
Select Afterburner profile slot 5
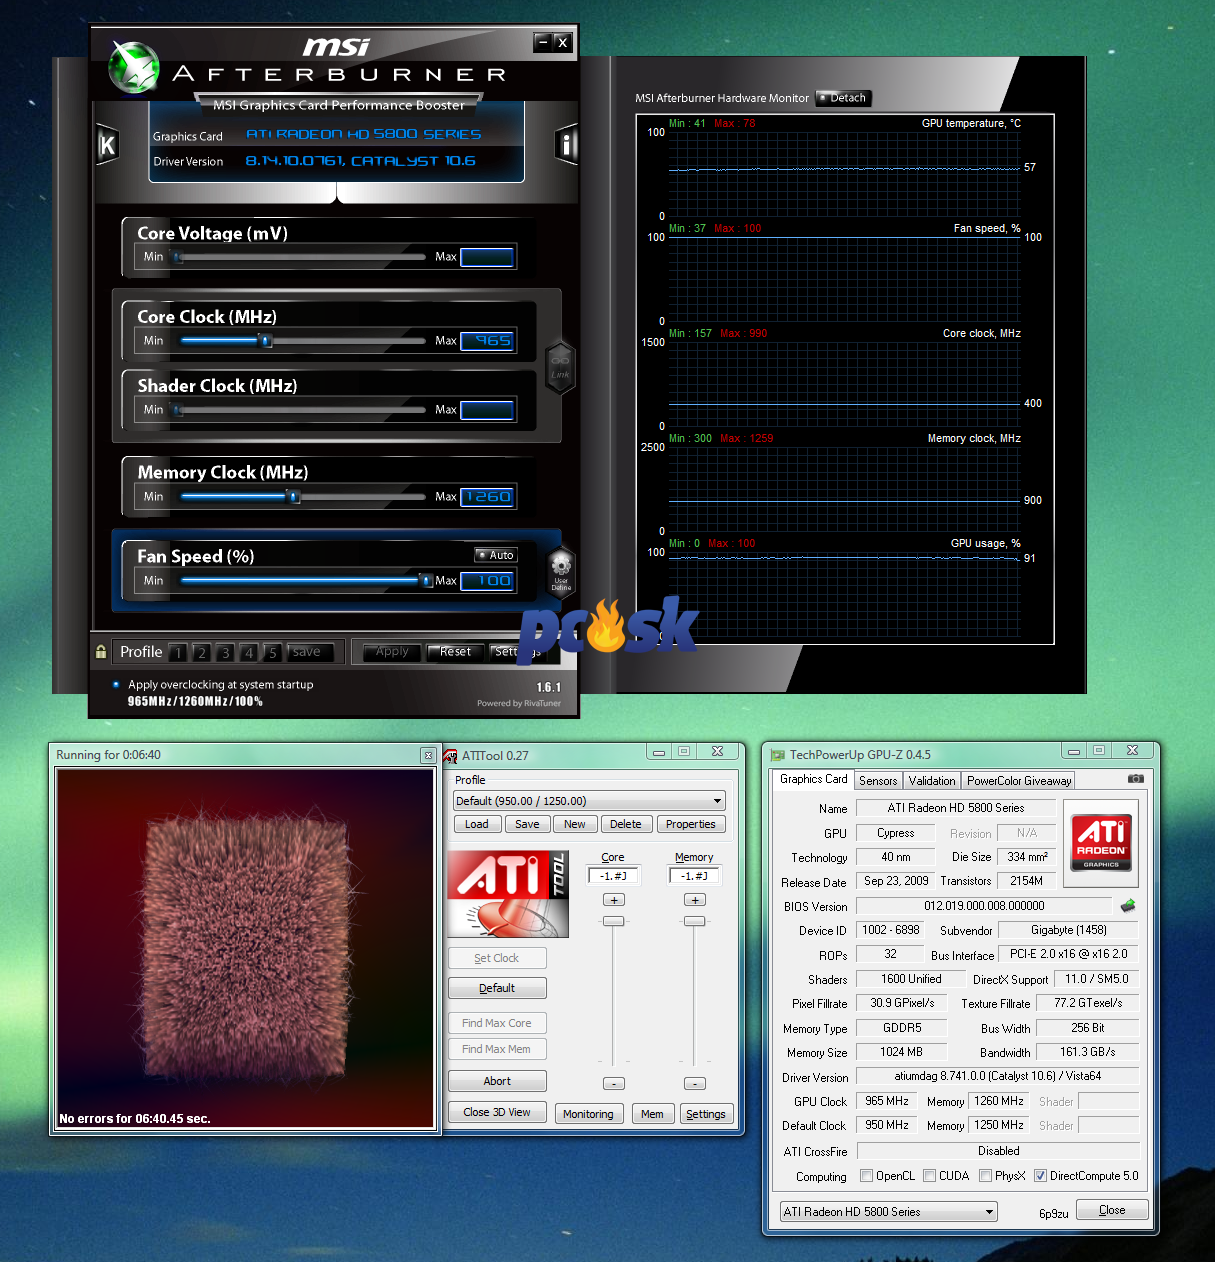272,652
